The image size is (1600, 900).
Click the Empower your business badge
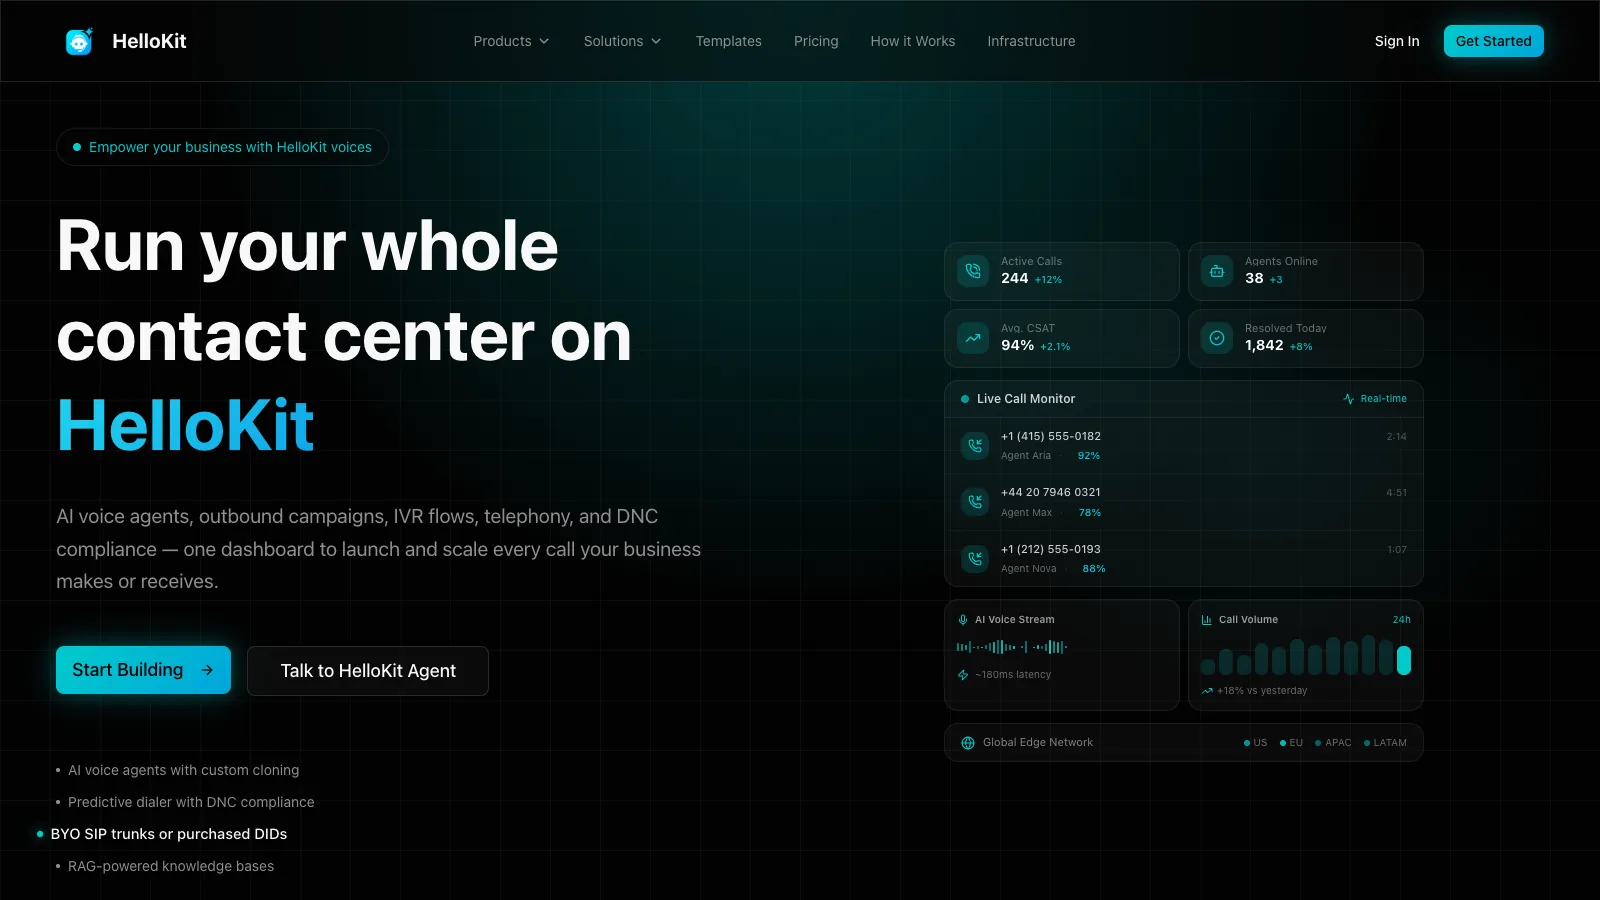pos(222,147)
